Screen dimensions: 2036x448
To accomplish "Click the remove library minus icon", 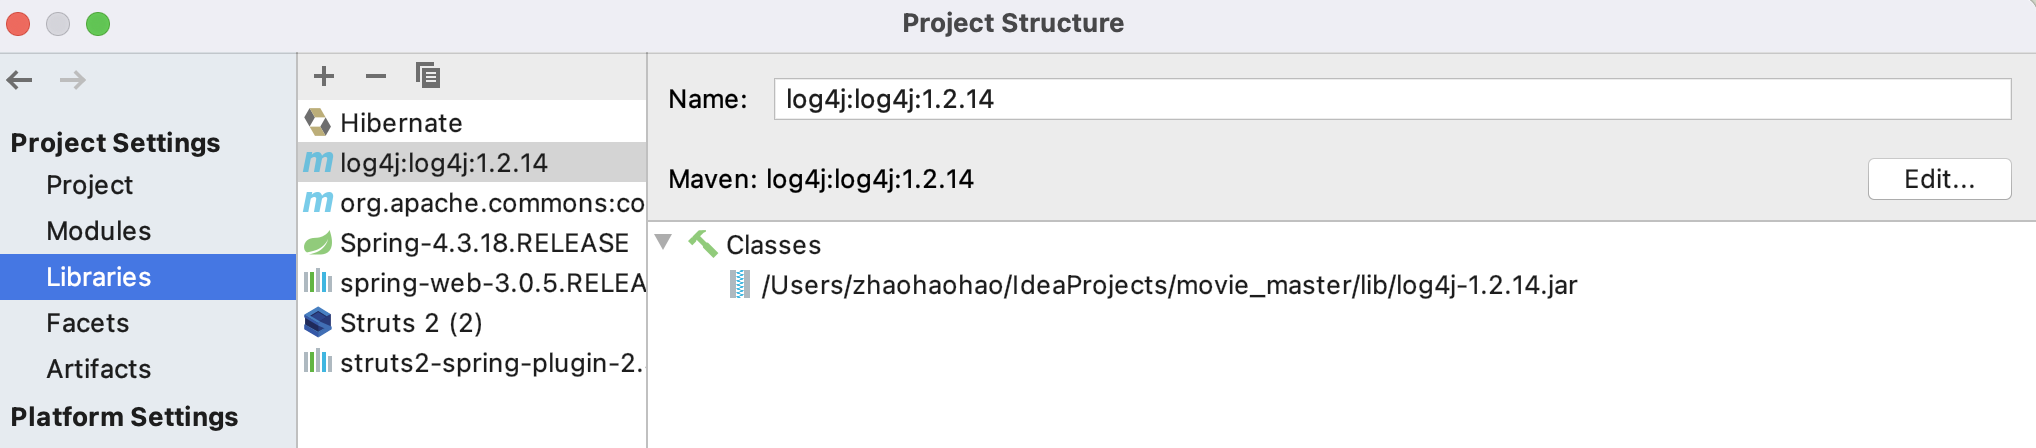I will (x=376, y=76).
